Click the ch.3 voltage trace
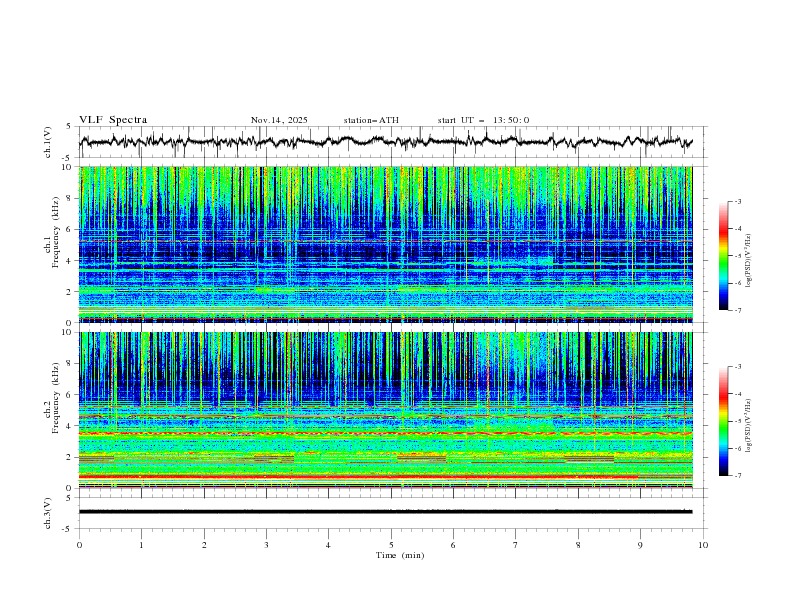The width and height of the screenshot is (792, 612). 385,512
